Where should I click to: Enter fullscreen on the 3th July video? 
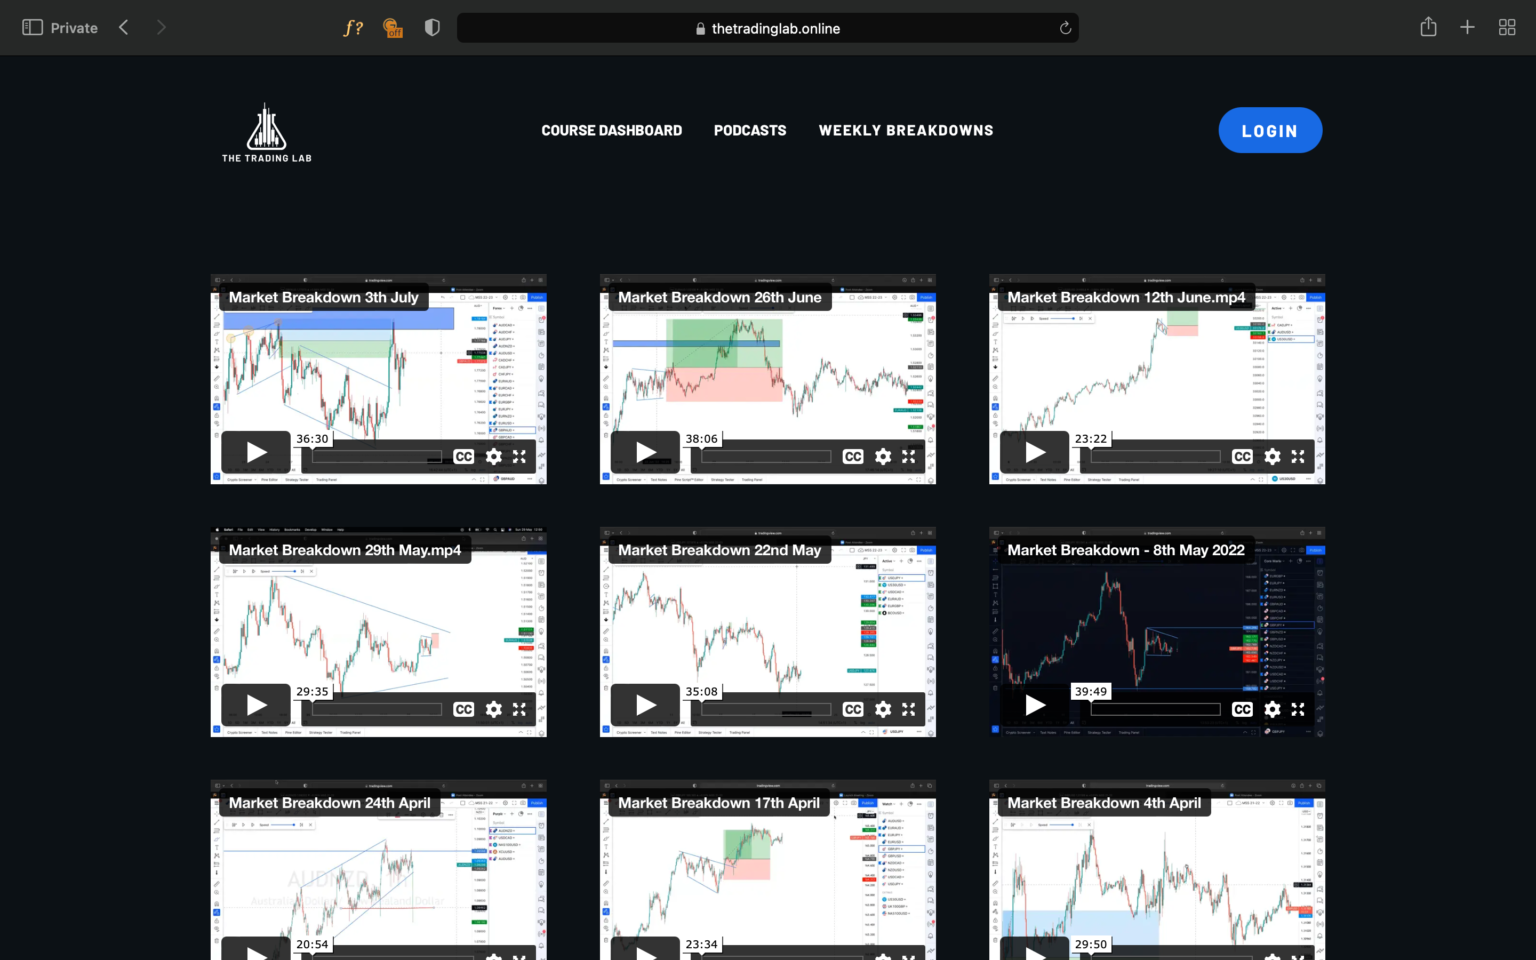520,456
